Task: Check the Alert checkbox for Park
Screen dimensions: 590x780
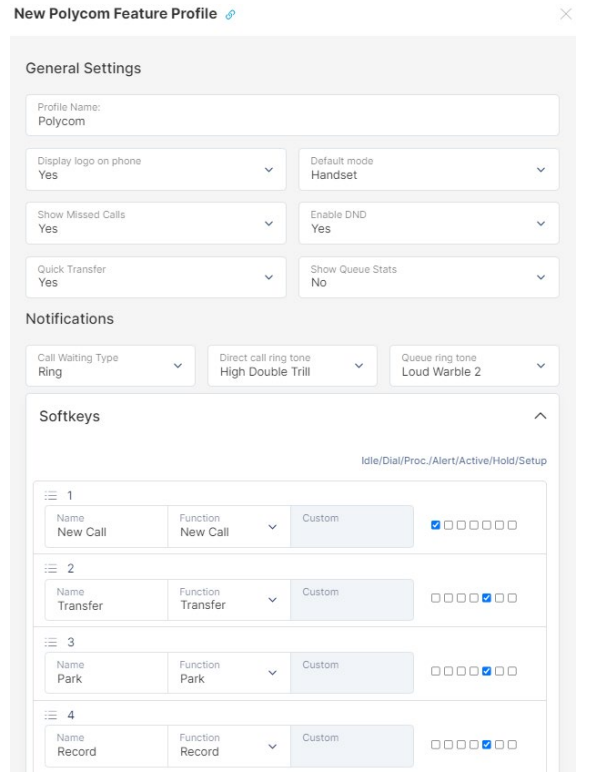Action: pyautogui.click(x=474, y=671)
